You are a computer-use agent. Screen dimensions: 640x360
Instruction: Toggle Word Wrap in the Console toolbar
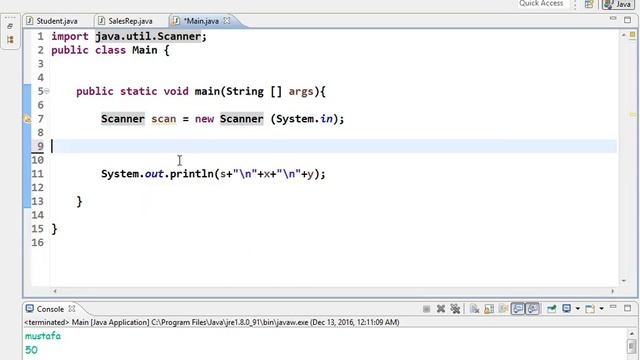(503, 309)
